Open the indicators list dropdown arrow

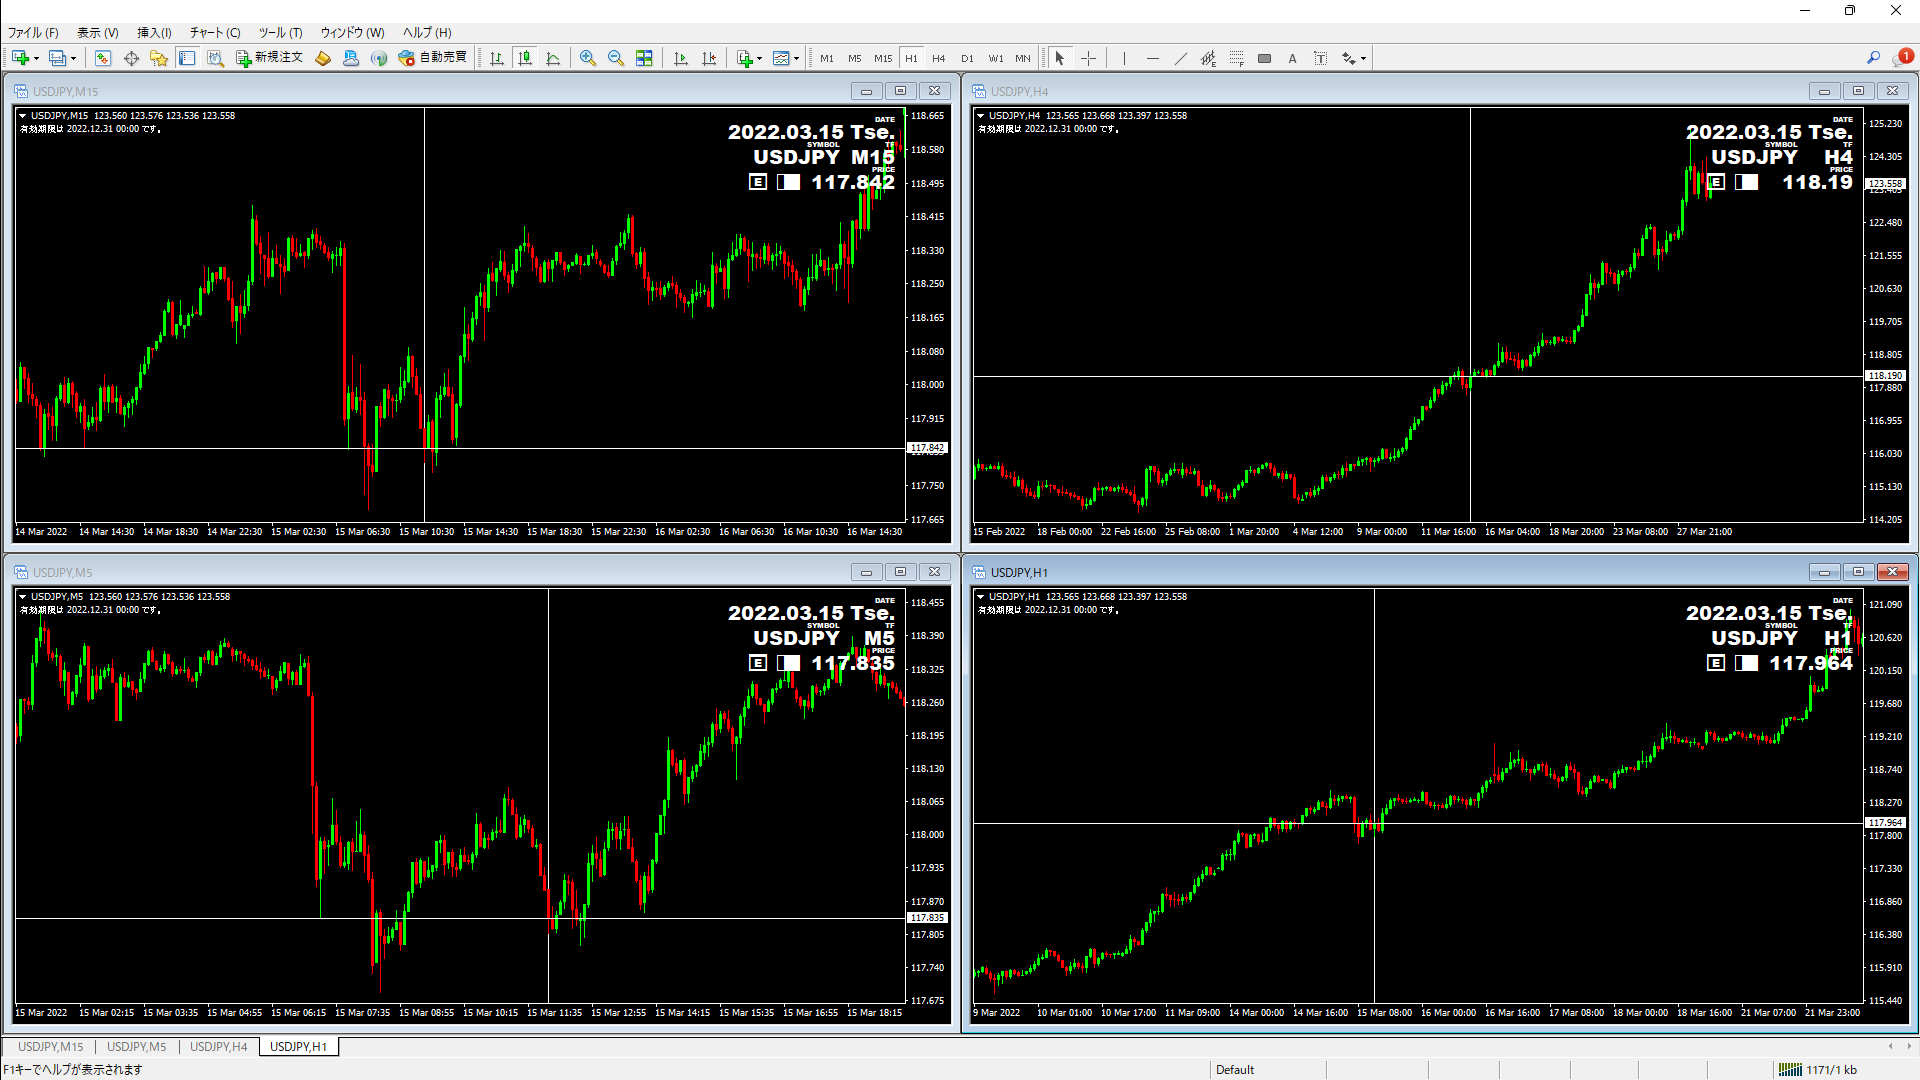click(760, 58)
